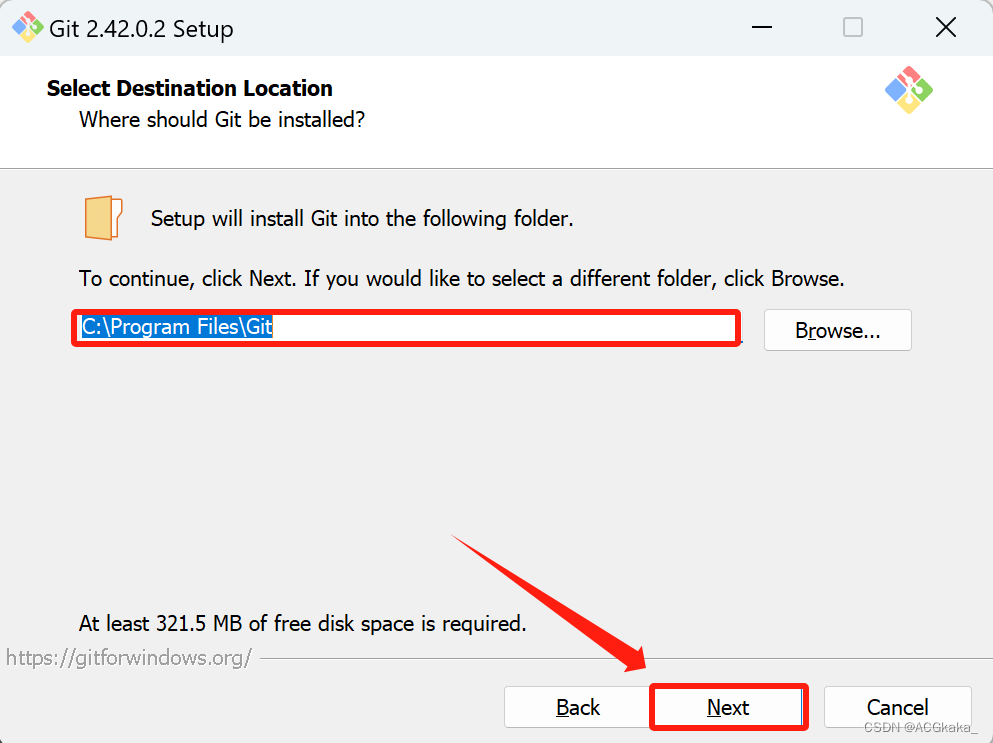Go Back to previous setup step
The width and height of the screenshot is (993, 743).
pyautogui.click(x=578, y=707)
